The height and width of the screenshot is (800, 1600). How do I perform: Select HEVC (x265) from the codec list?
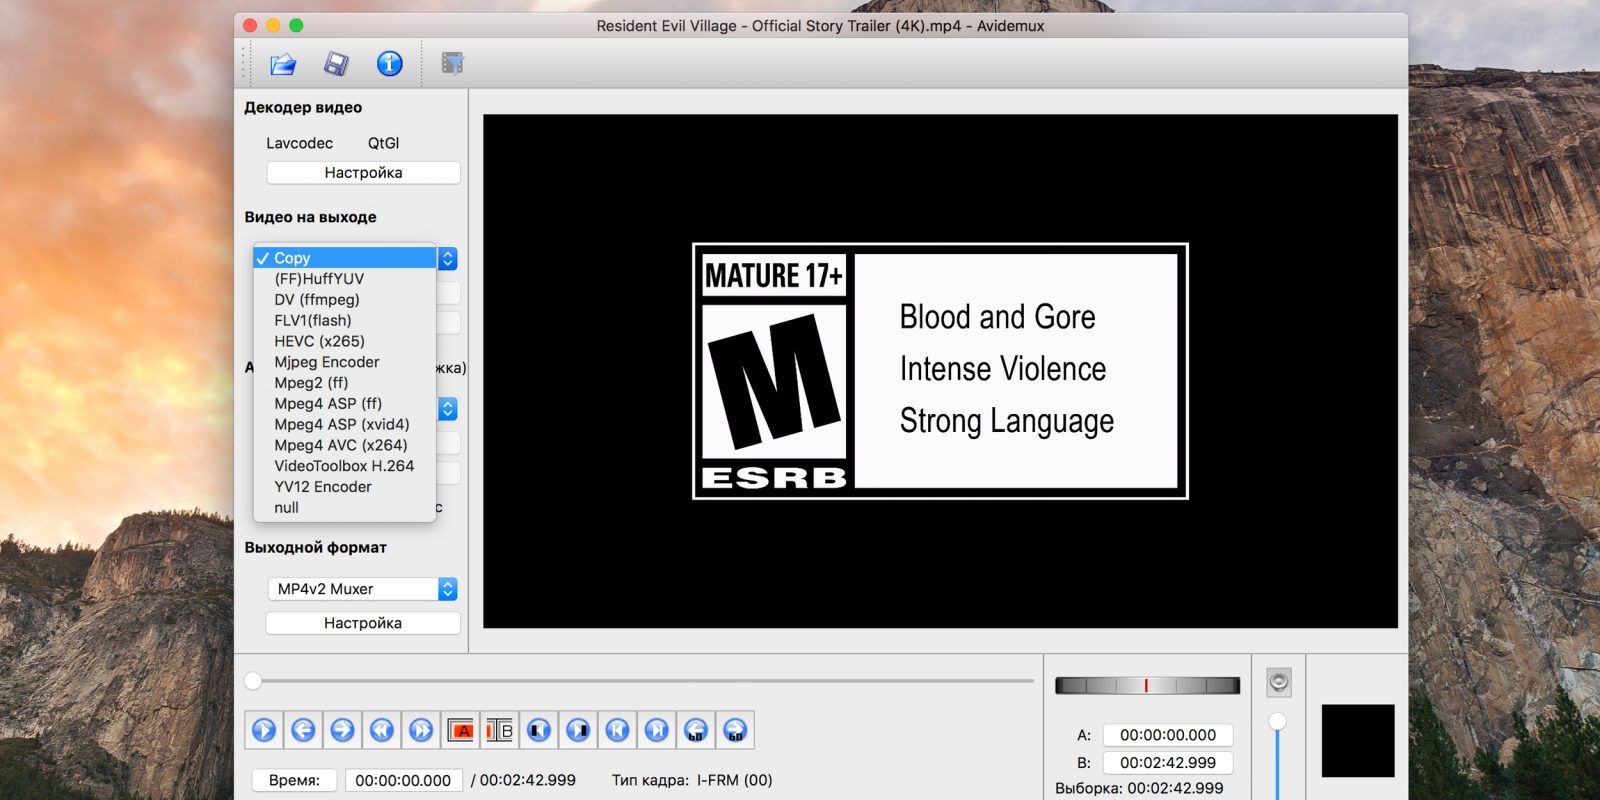319,341
